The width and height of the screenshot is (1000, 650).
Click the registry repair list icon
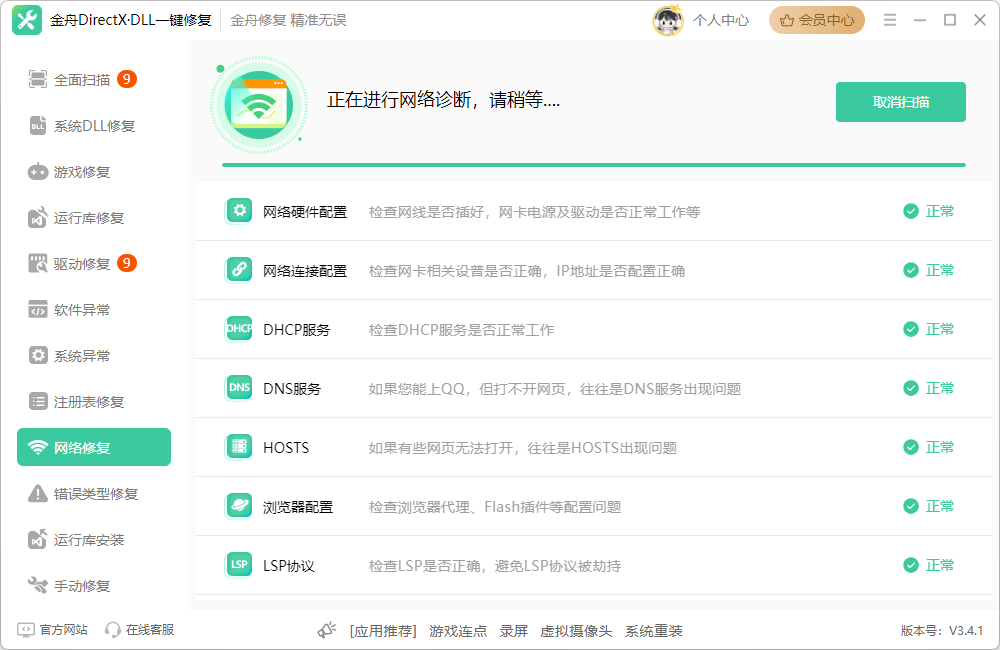click(x=38, y=401)
